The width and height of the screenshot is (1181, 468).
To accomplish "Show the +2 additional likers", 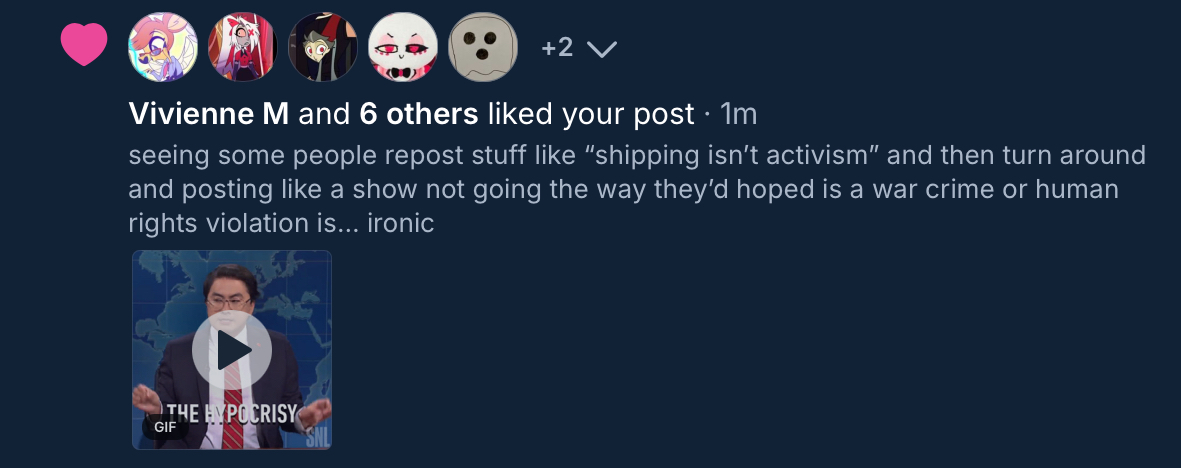I will click(557, 47).
